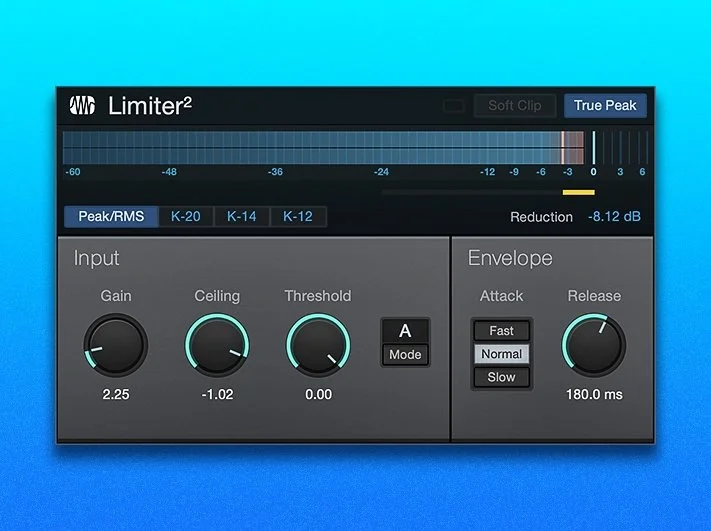Click the Ceiling value -1.02
Viewport: 711px width, 531px height.
tap(217, 395)
